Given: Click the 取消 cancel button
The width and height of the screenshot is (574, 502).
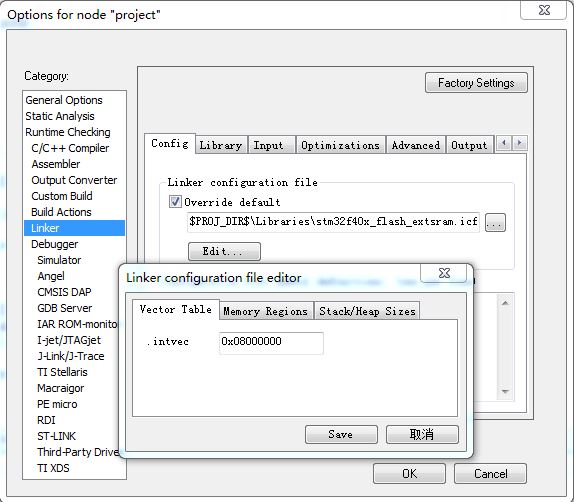Looking at the screenshot, I should coord(422,434).
